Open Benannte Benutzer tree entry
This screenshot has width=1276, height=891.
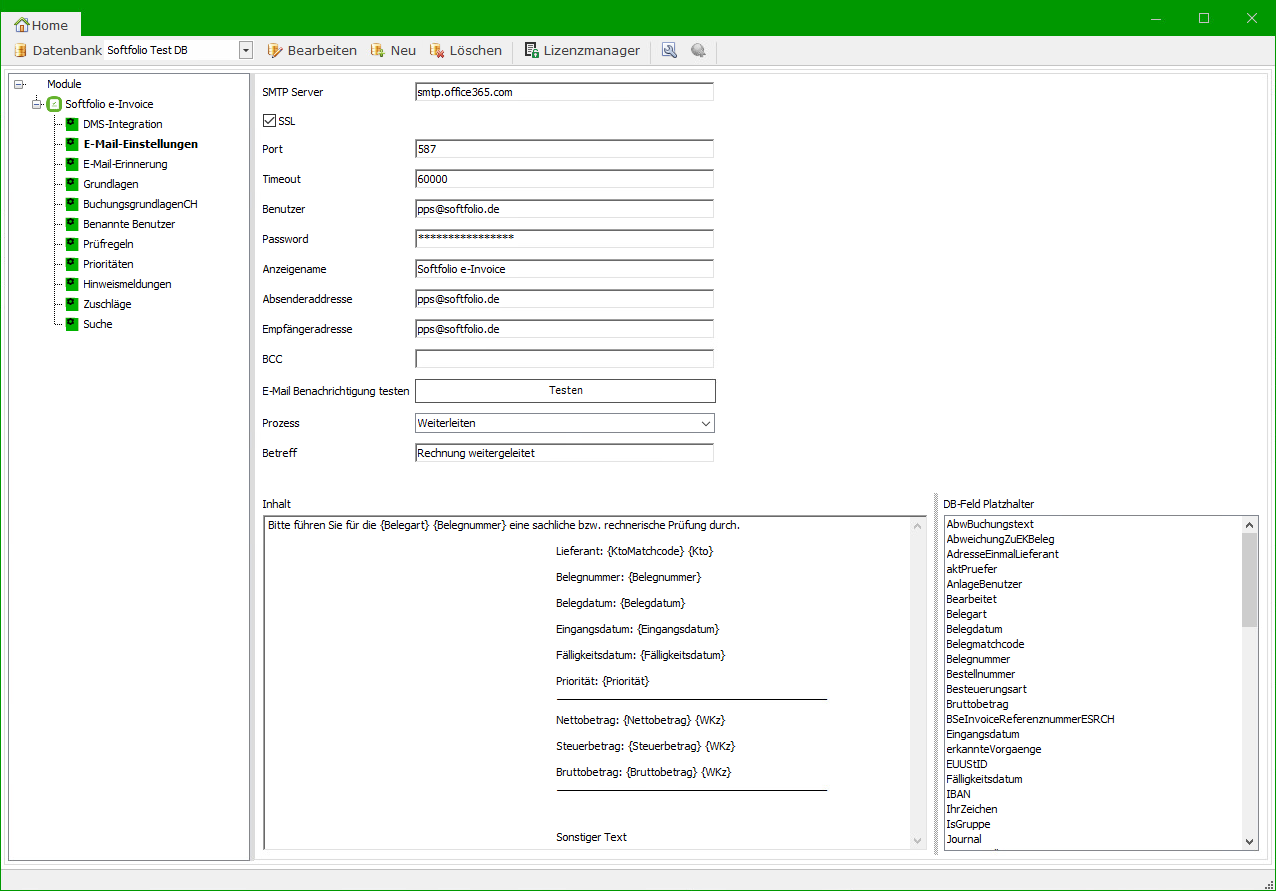[x=129, y=224]
